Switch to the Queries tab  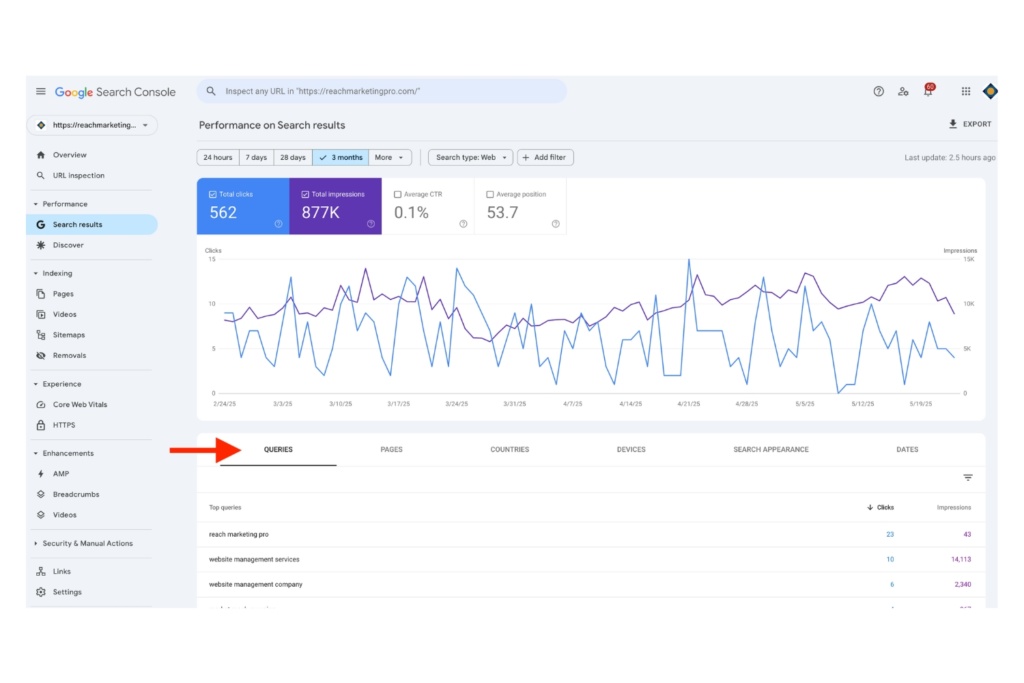click(278, 449)
